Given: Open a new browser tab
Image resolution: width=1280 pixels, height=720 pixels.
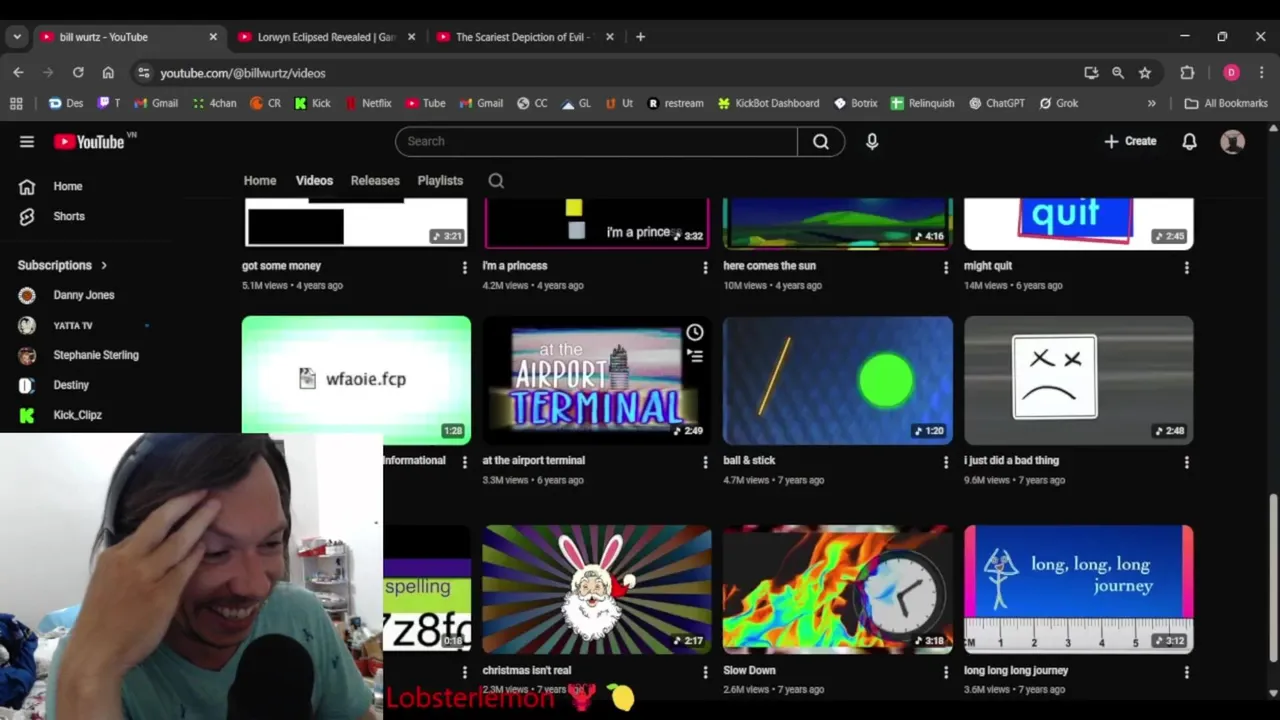Looking at the screenshot, I should point(640,37).
